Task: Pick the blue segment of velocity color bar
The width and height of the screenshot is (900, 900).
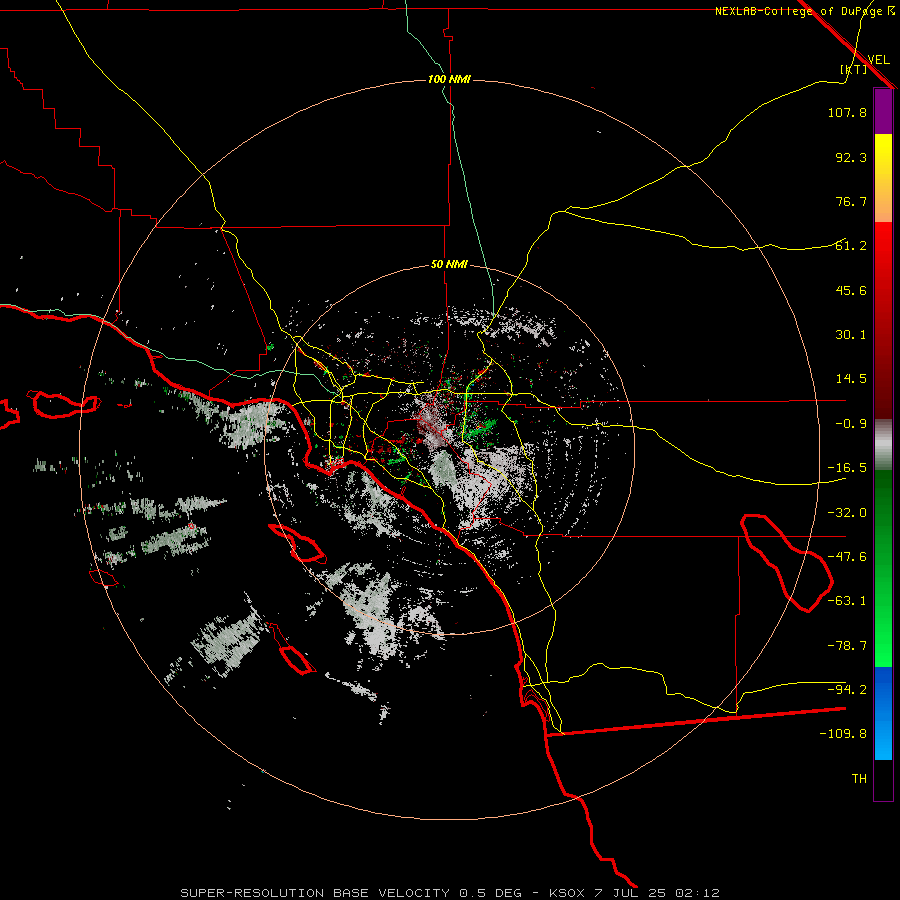Action: pos(883,713)
